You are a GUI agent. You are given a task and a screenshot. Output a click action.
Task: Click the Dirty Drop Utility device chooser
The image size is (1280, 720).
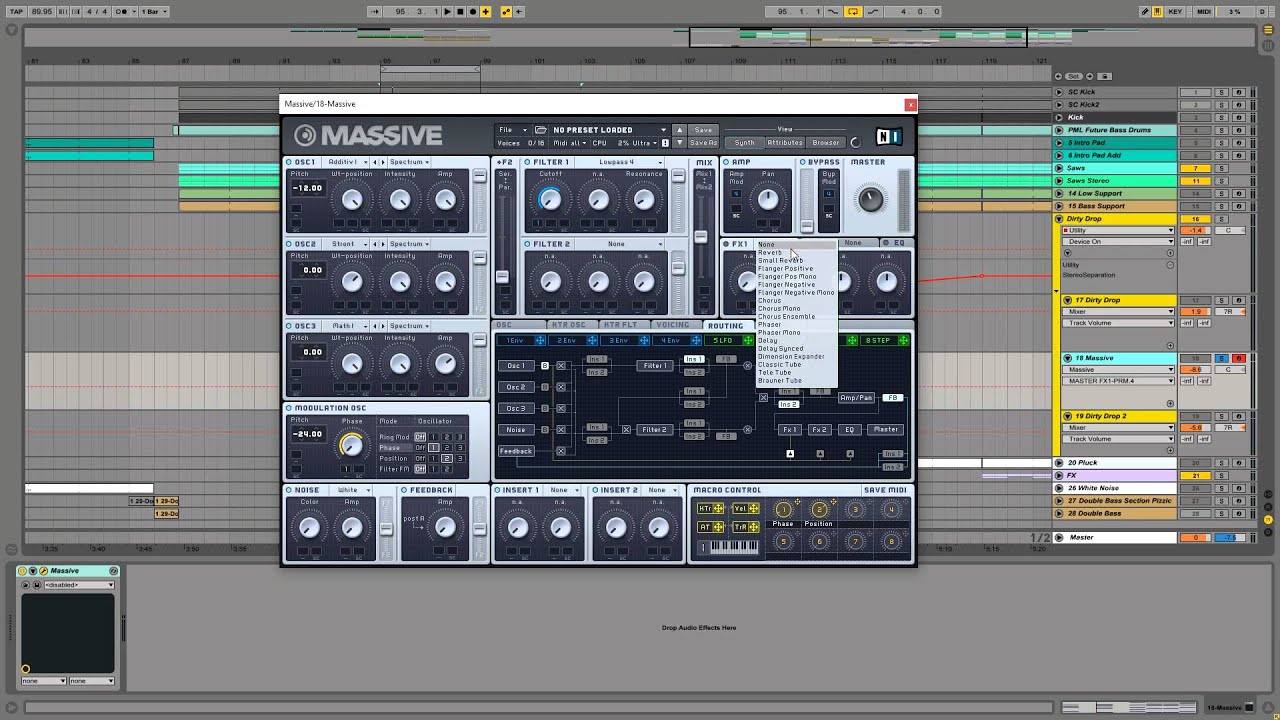1118,231
